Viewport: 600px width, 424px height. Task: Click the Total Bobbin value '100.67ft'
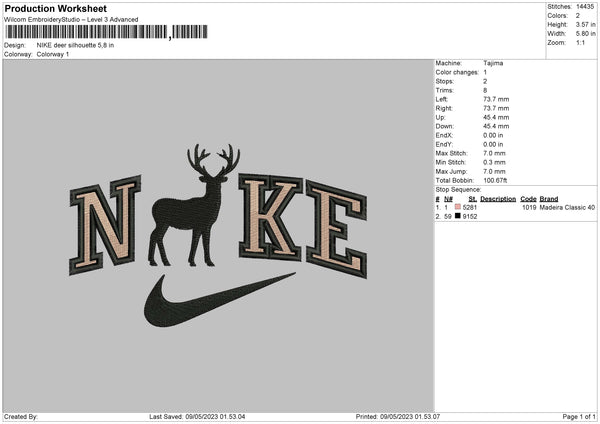[495, 181]
